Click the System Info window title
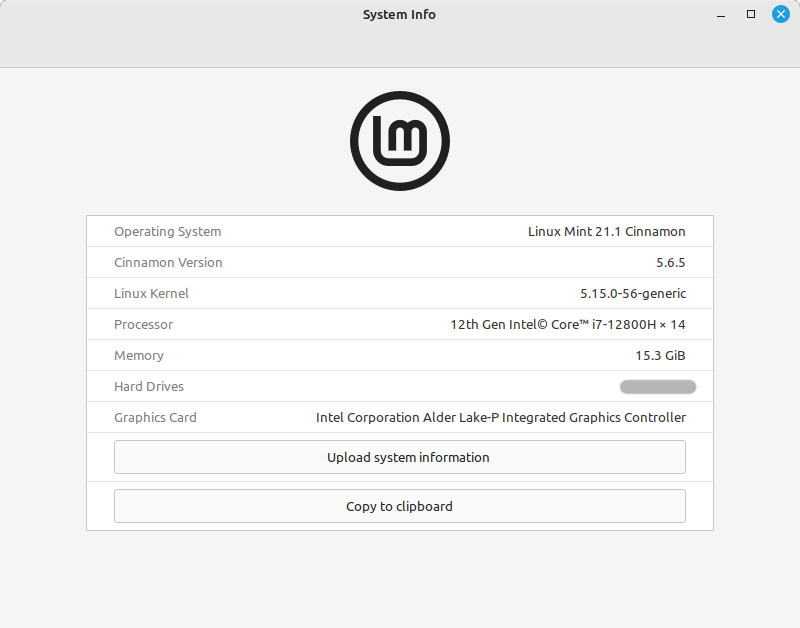Image resolution: width=800 pixels, height=628 pixels. (x=399, y=14)
